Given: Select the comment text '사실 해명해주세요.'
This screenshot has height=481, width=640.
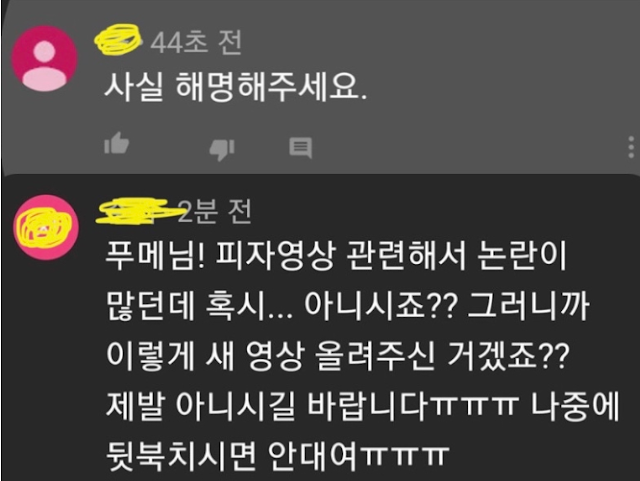Looking at the screenshot, I should 236,87.
